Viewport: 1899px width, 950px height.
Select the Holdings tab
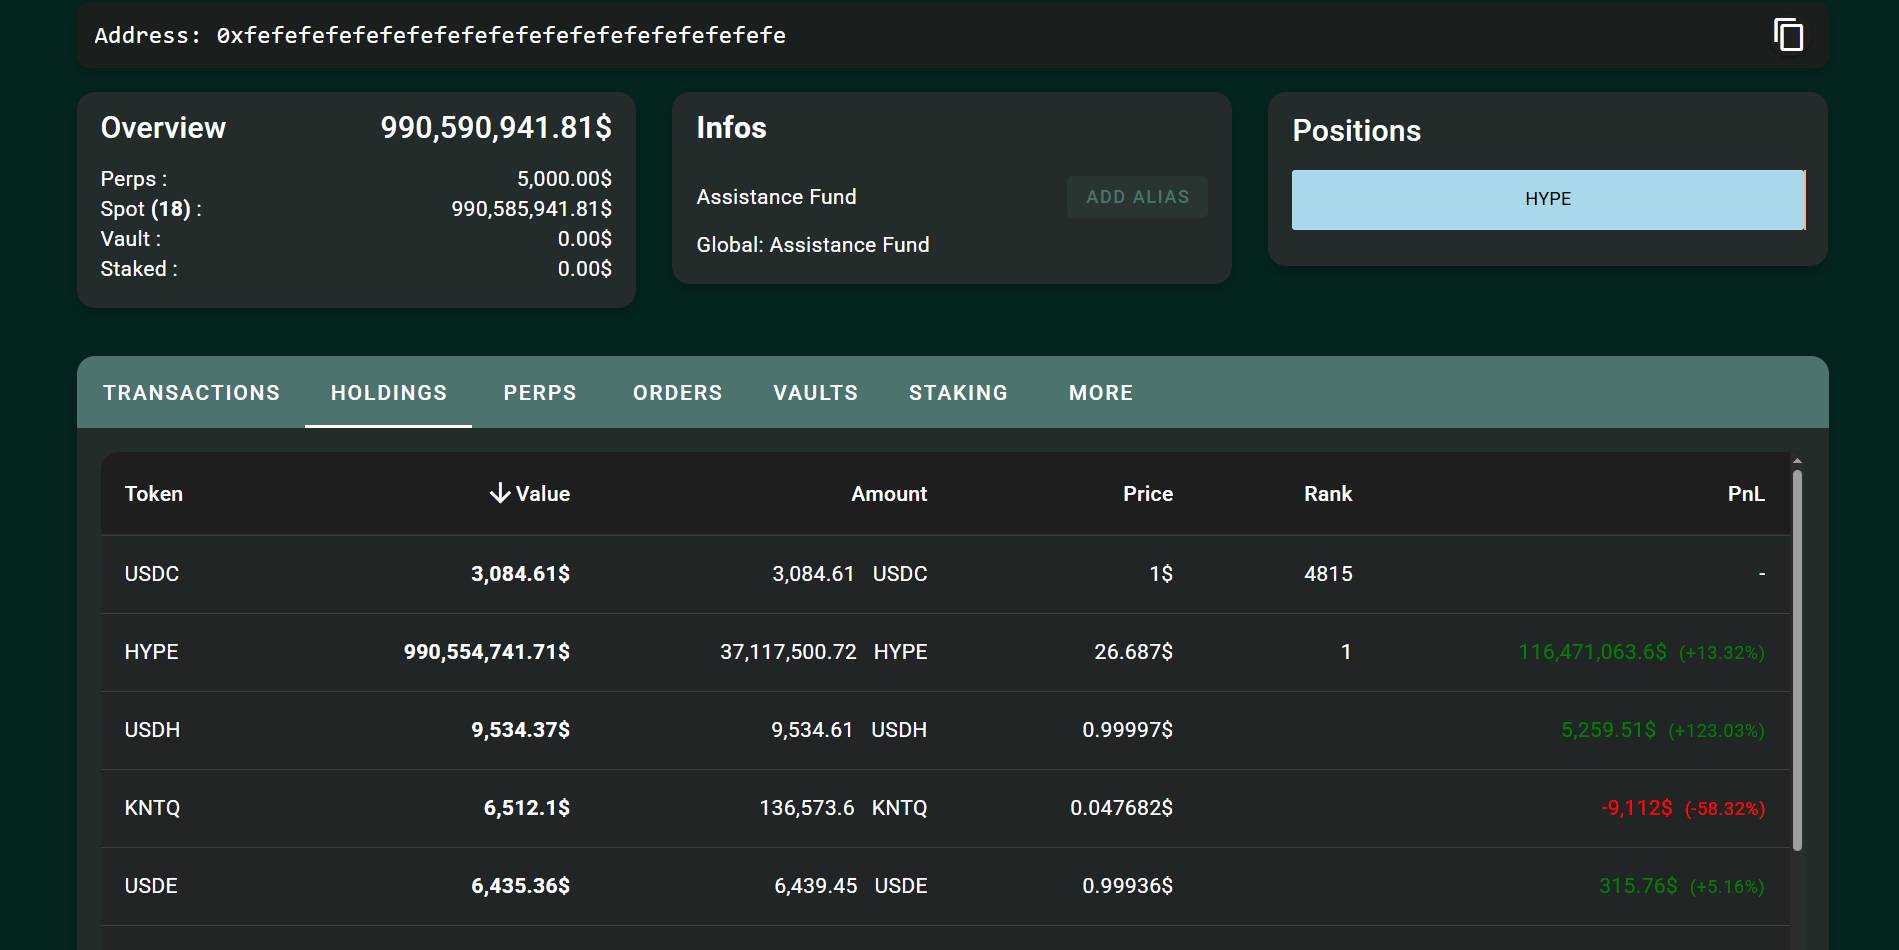pos(389,393)
